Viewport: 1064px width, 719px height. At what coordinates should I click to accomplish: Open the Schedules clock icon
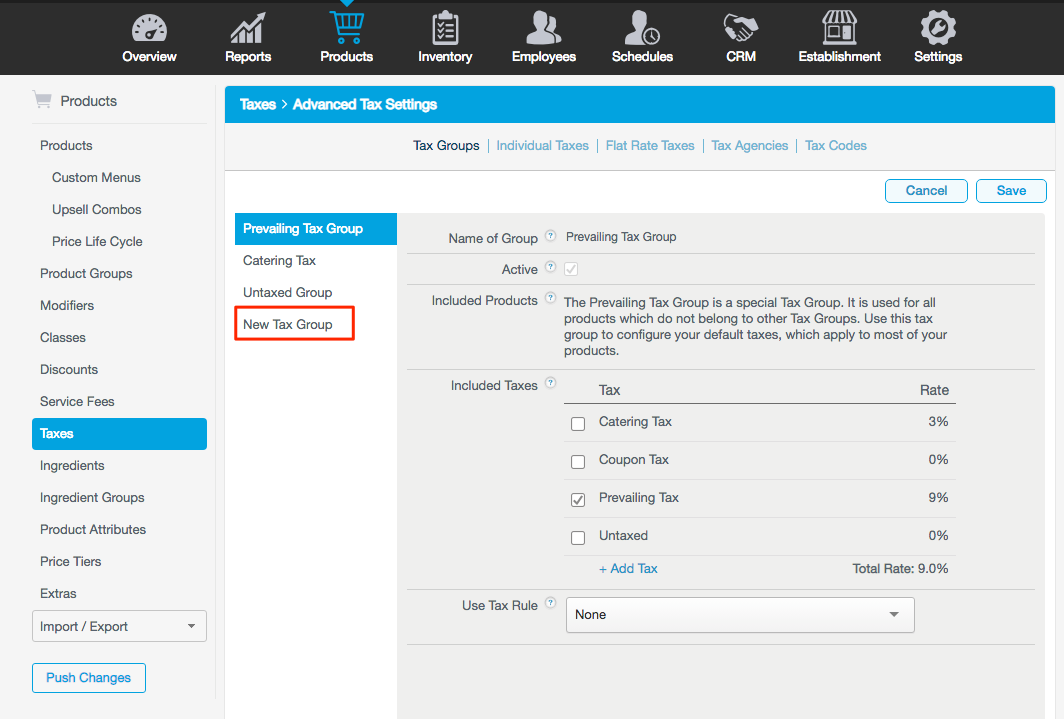pyautogui.click(x=641, y=27)
